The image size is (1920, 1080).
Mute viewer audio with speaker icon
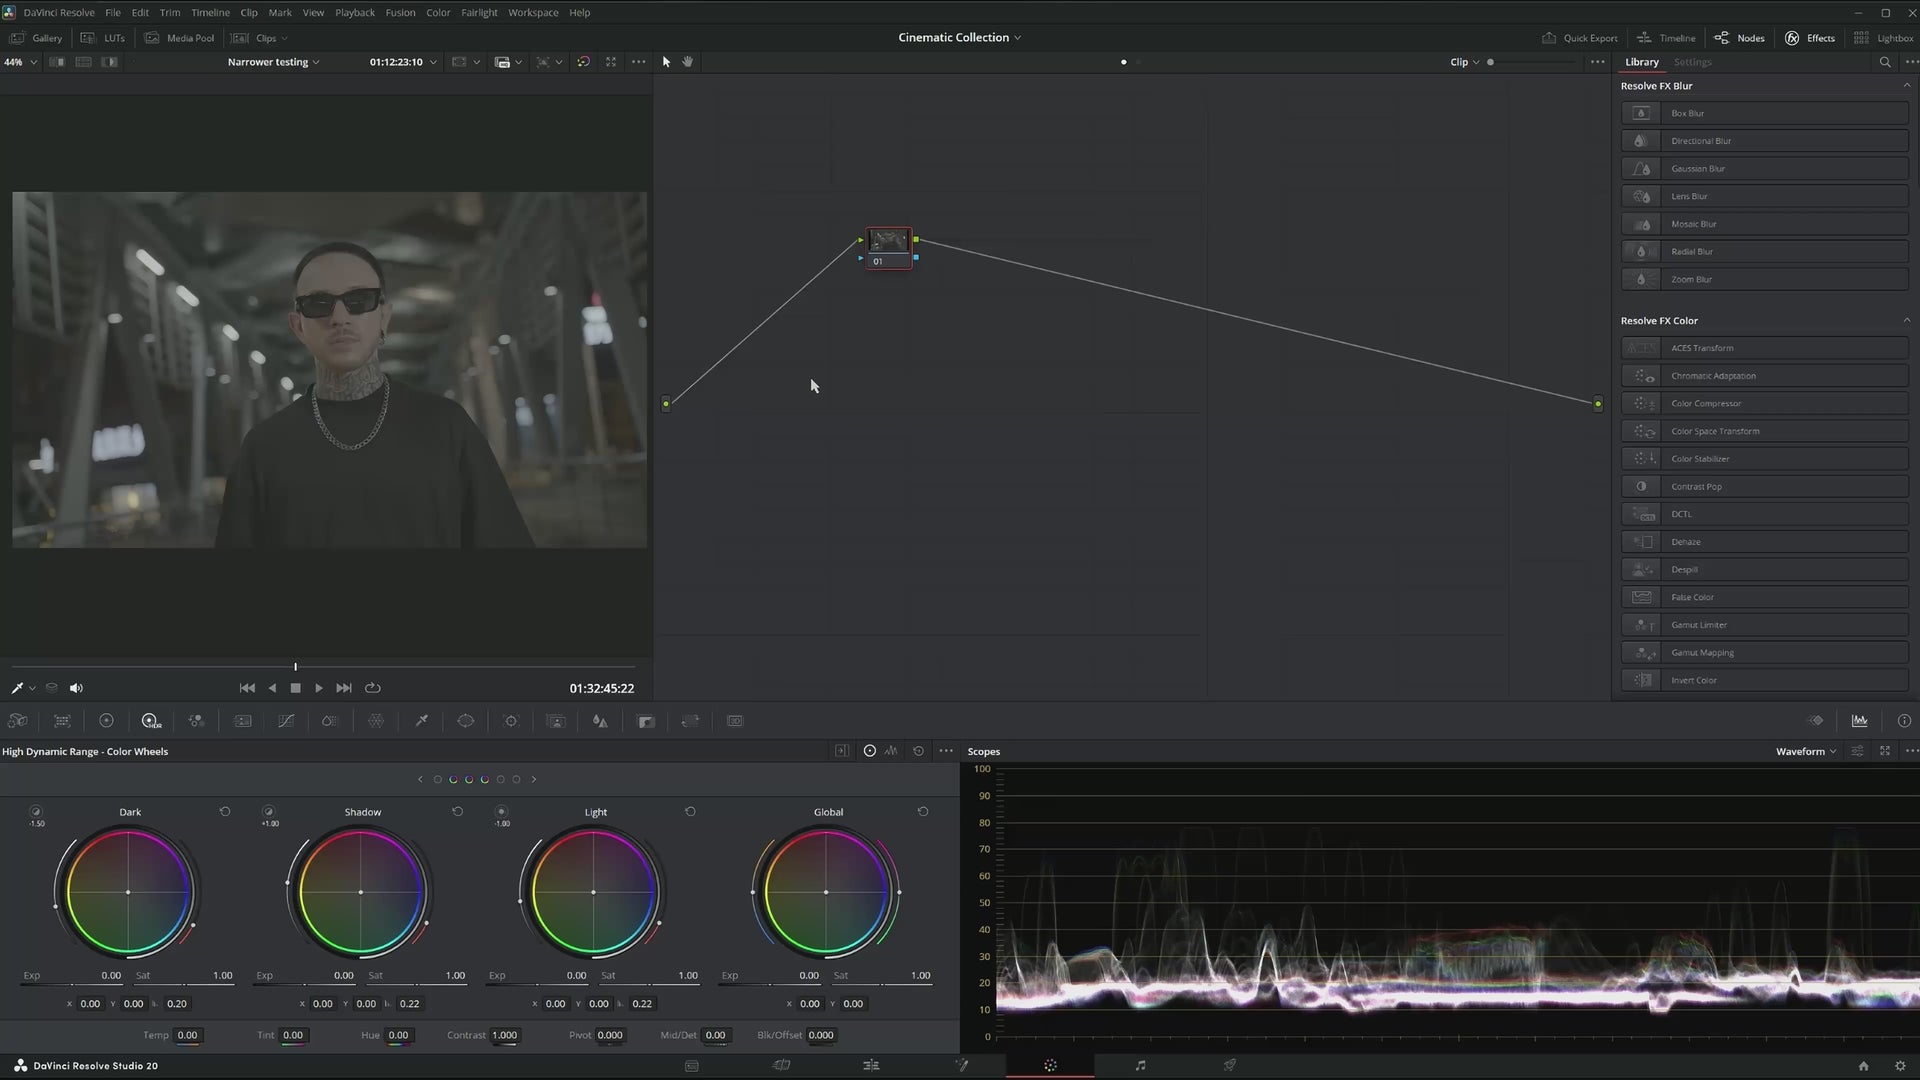(76, 688)
